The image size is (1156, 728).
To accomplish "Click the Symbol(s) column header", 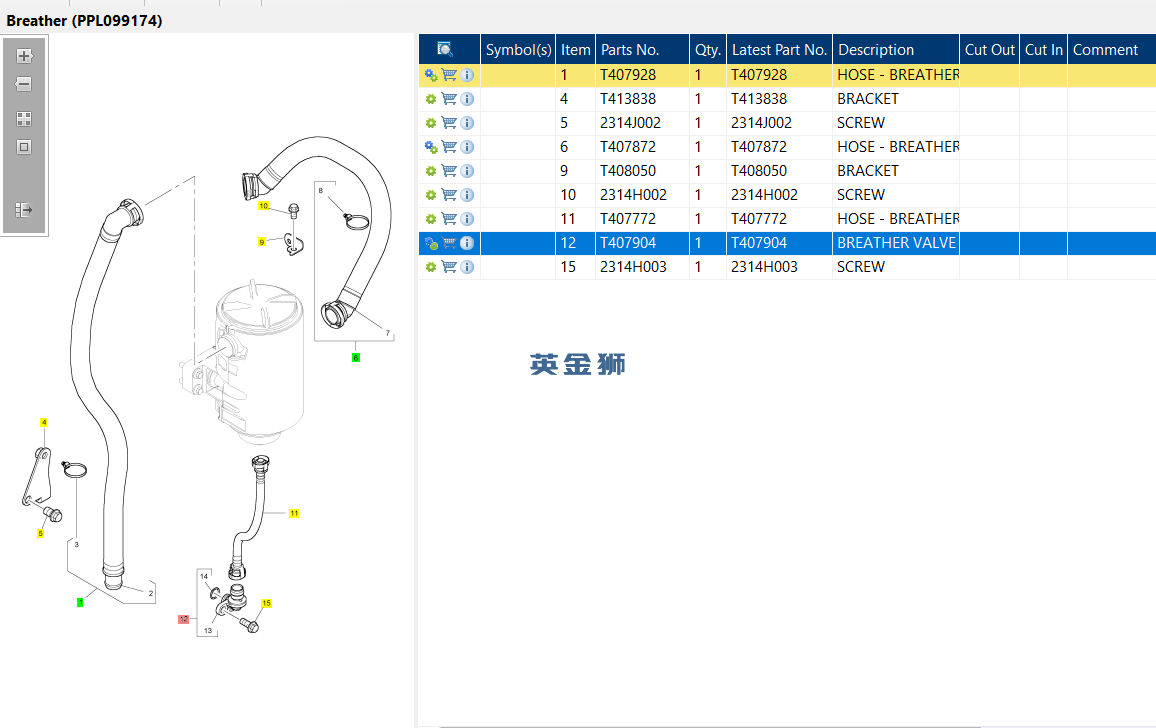I will tap(518, 49).
